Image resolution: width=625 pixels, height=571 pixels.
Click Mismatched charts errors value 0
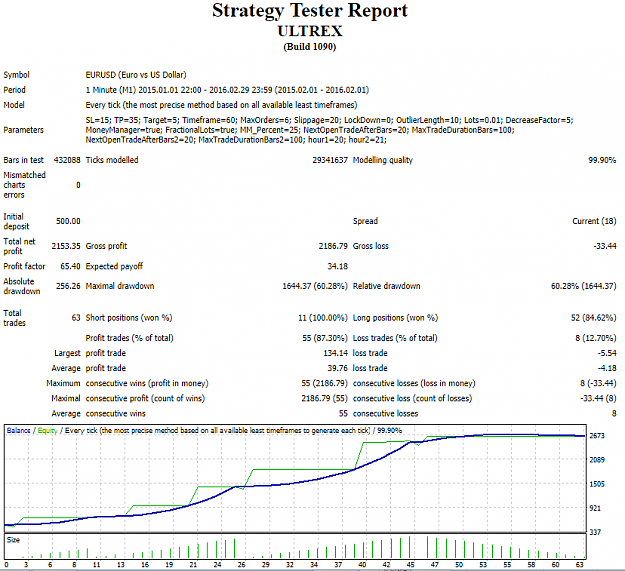(78, 185)
